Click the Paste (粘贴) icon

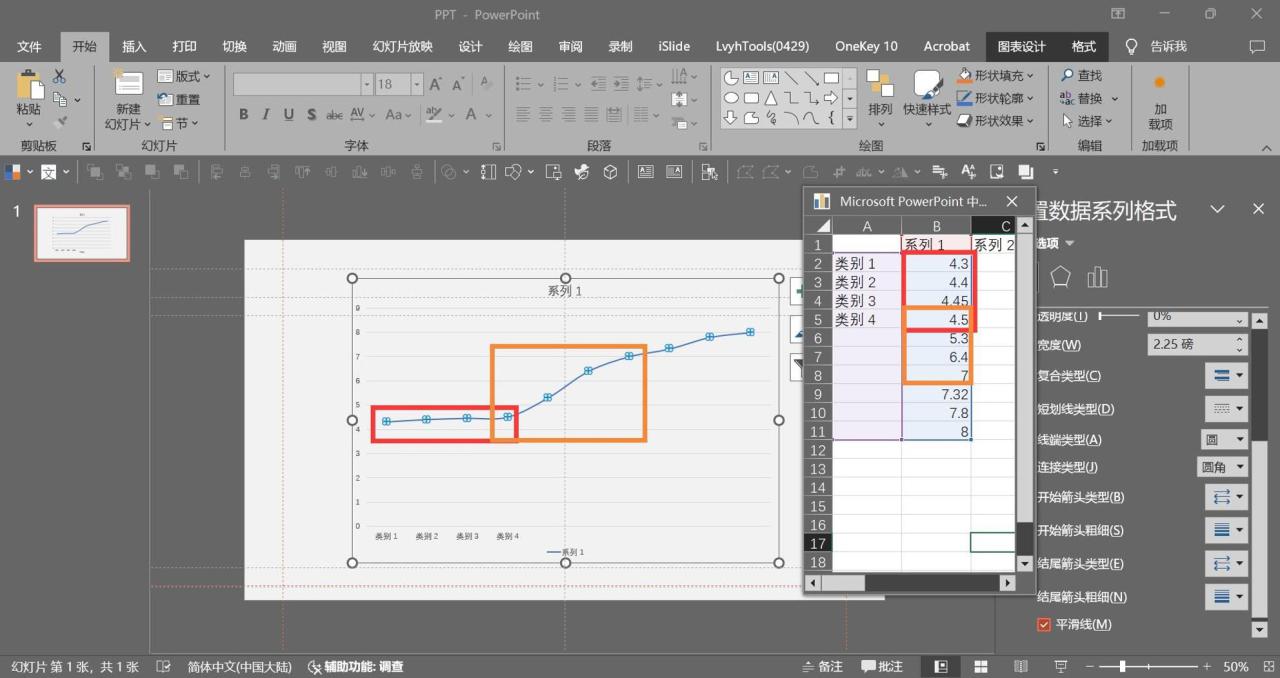28,88
